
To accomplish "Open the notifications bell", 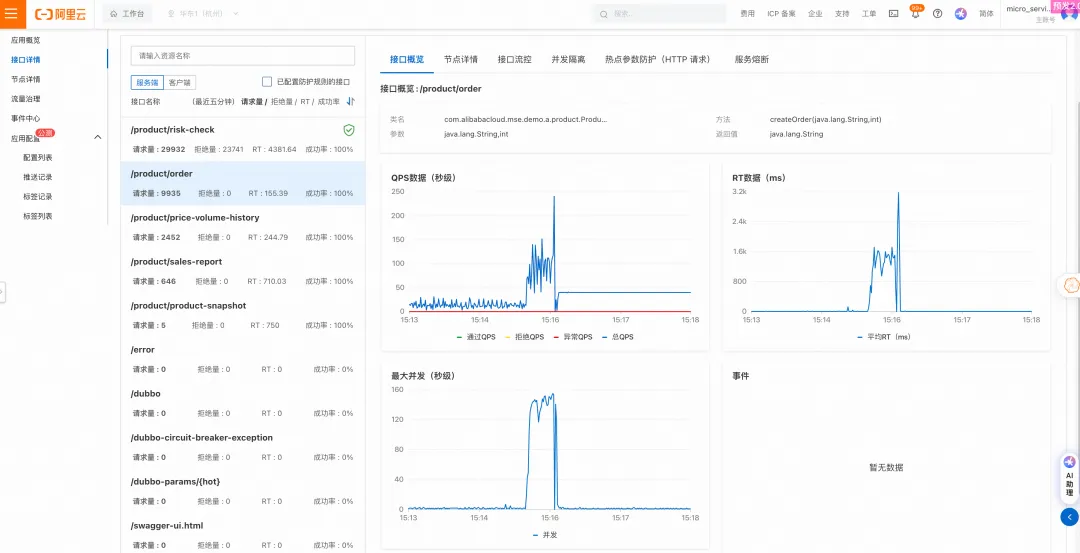I will pos(915,14).
